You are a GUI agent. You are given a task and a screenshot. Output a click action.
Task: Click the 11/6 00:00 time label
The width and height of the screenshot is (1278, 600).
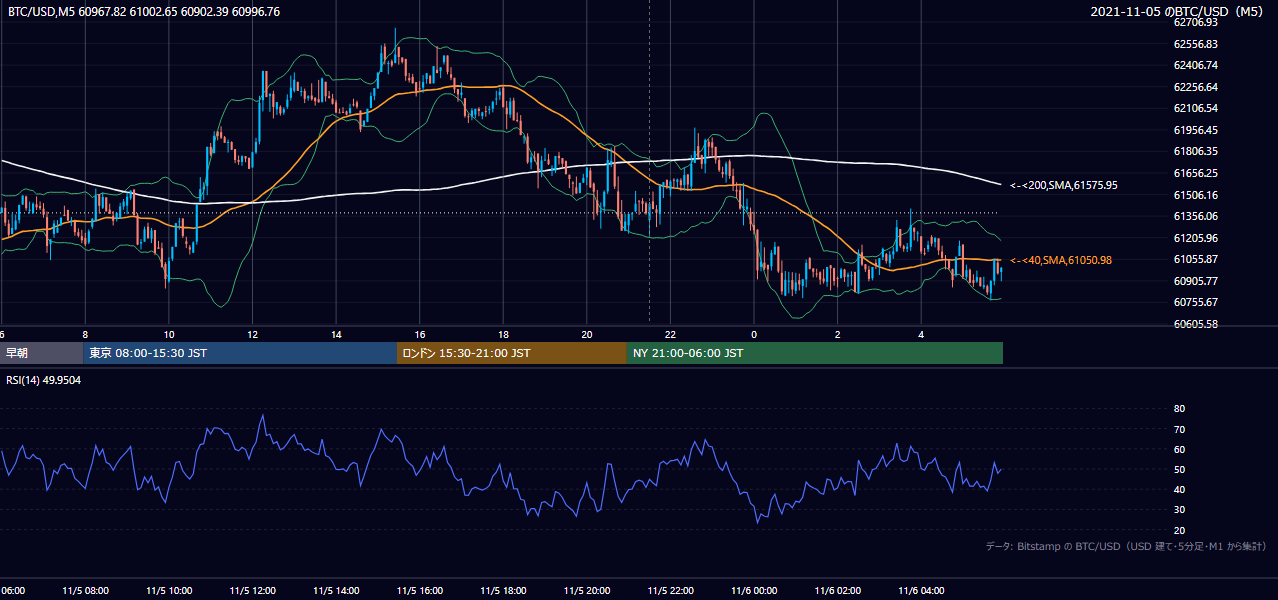click(x=754, y=590)
